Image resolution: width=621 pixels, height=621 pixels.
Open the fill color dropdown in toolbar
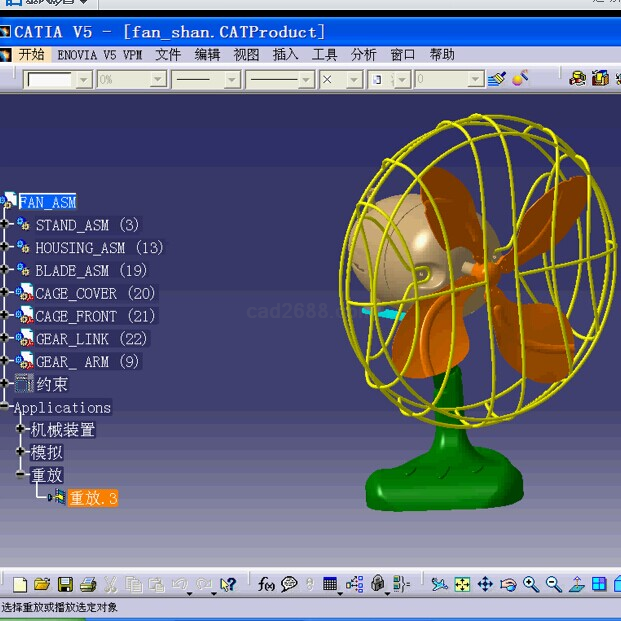point(82,79)
